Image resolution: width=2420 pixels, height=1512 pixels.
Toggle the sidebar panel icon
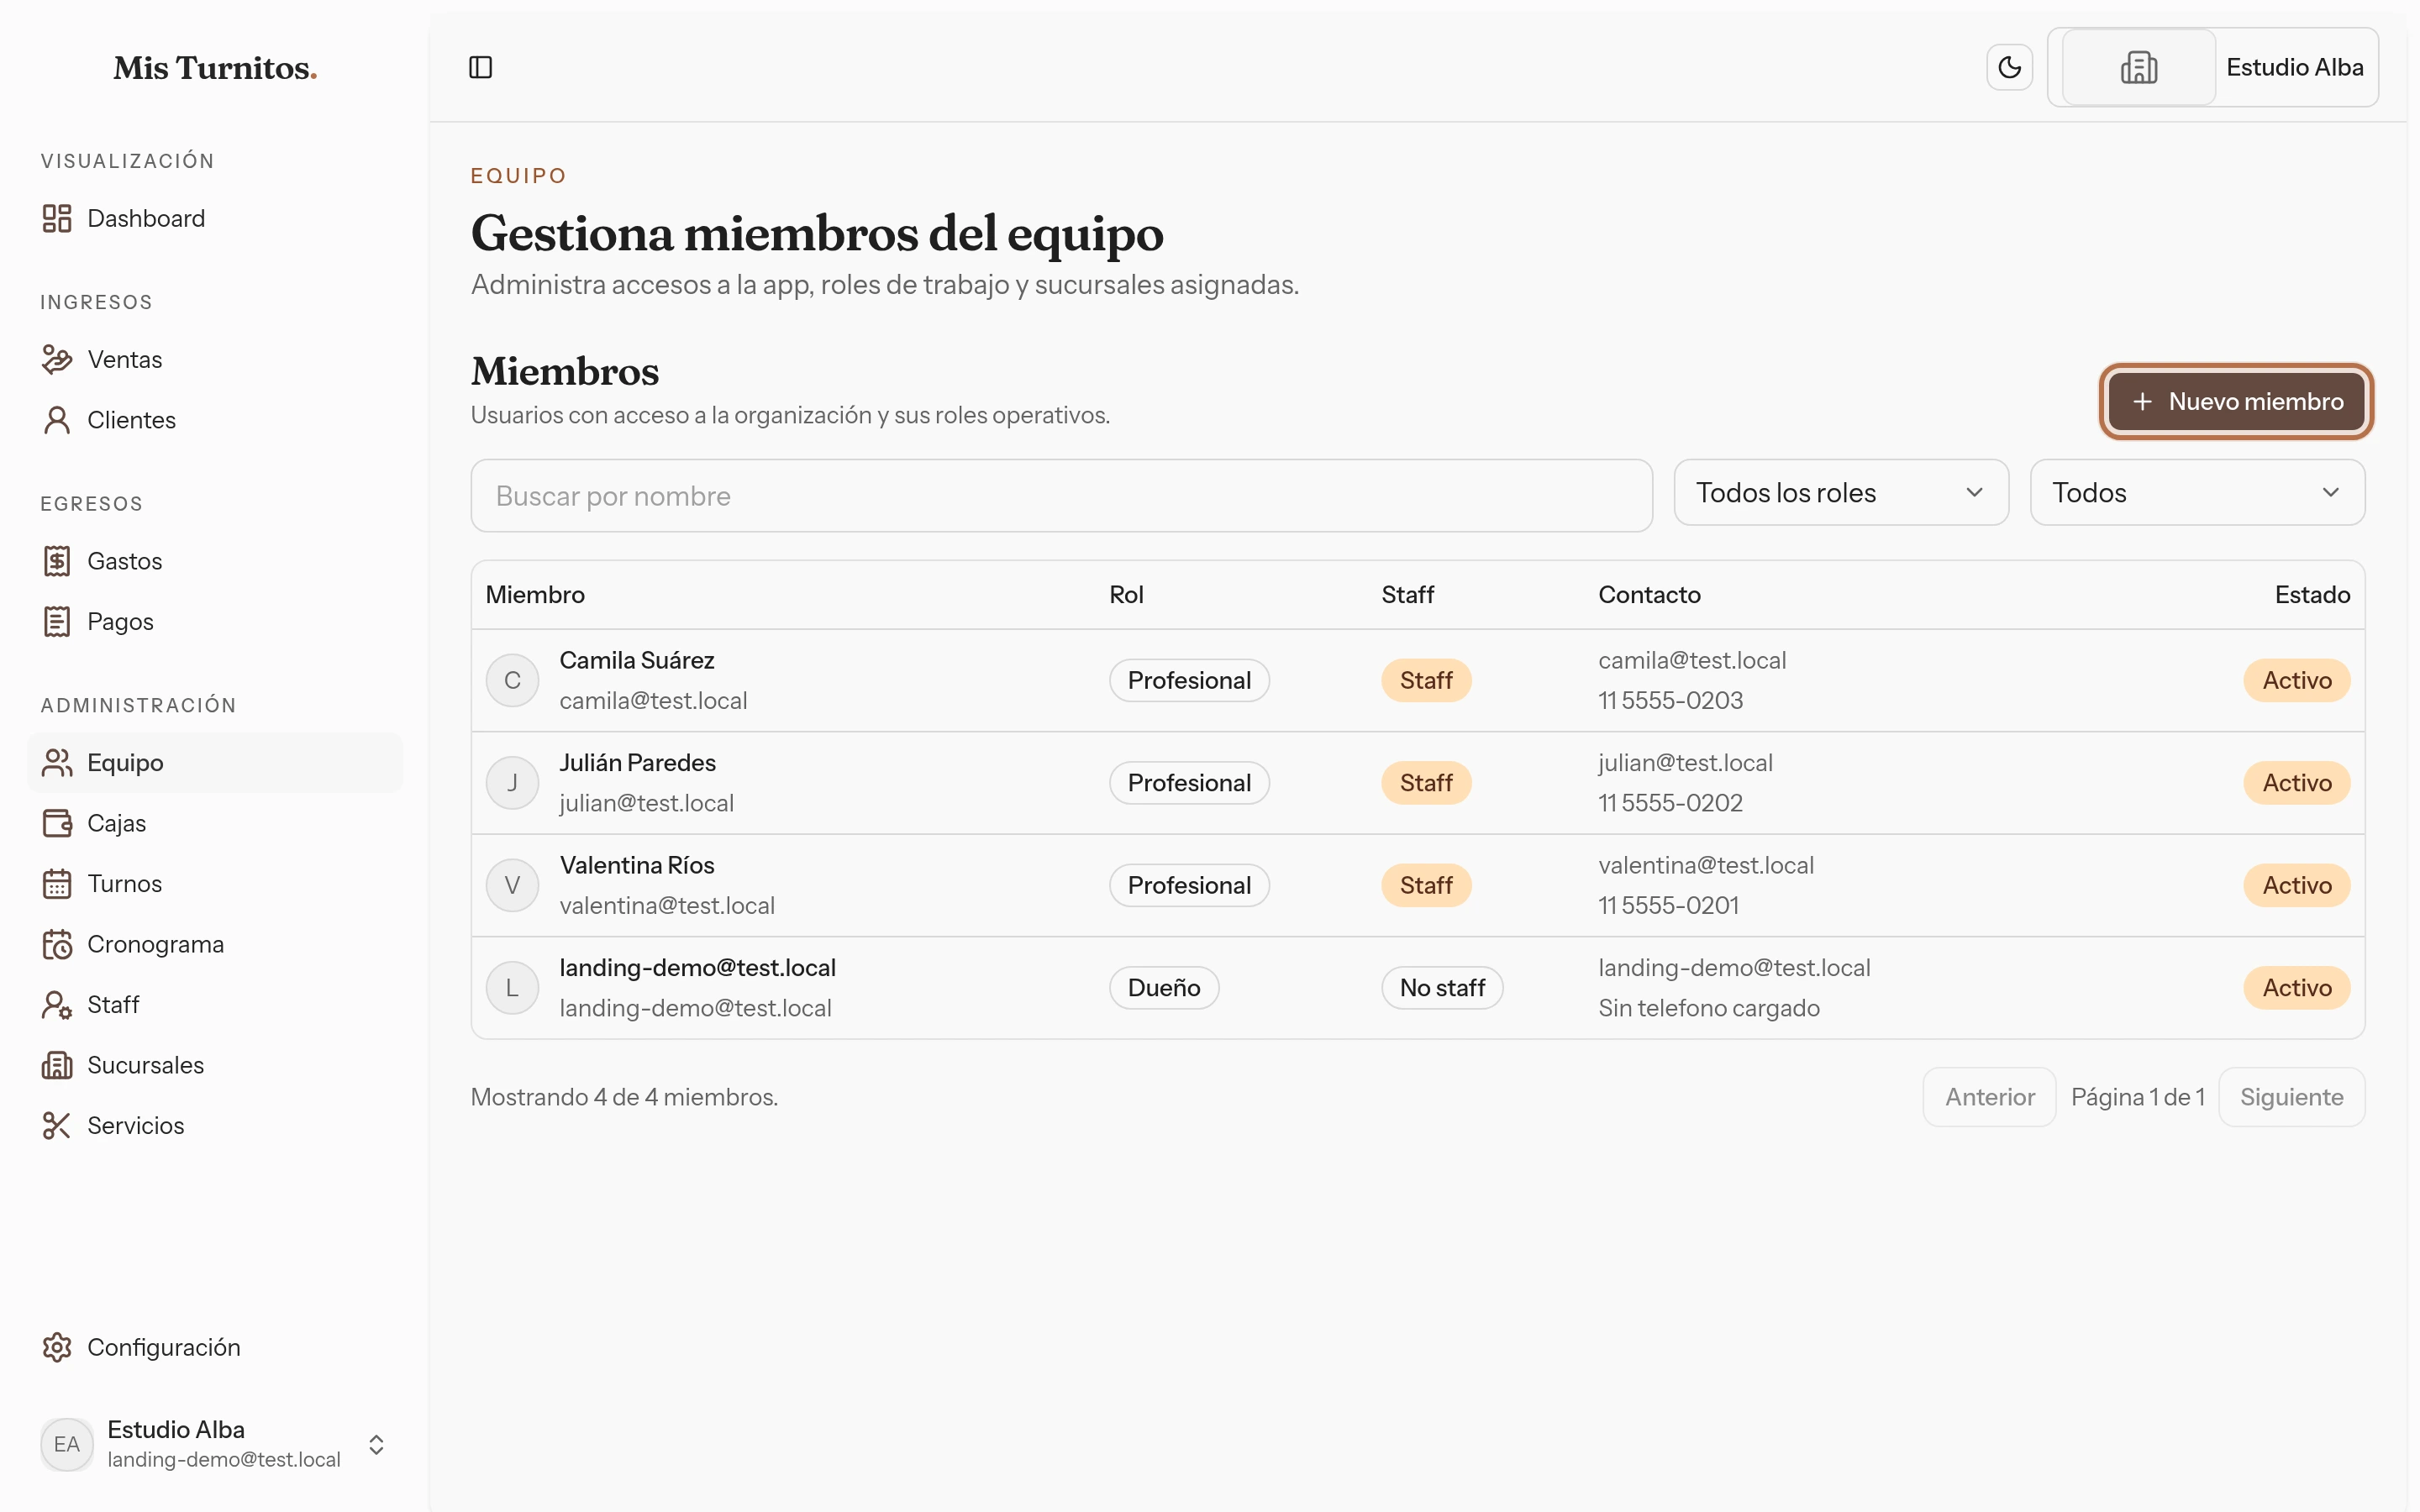point(481,67)
